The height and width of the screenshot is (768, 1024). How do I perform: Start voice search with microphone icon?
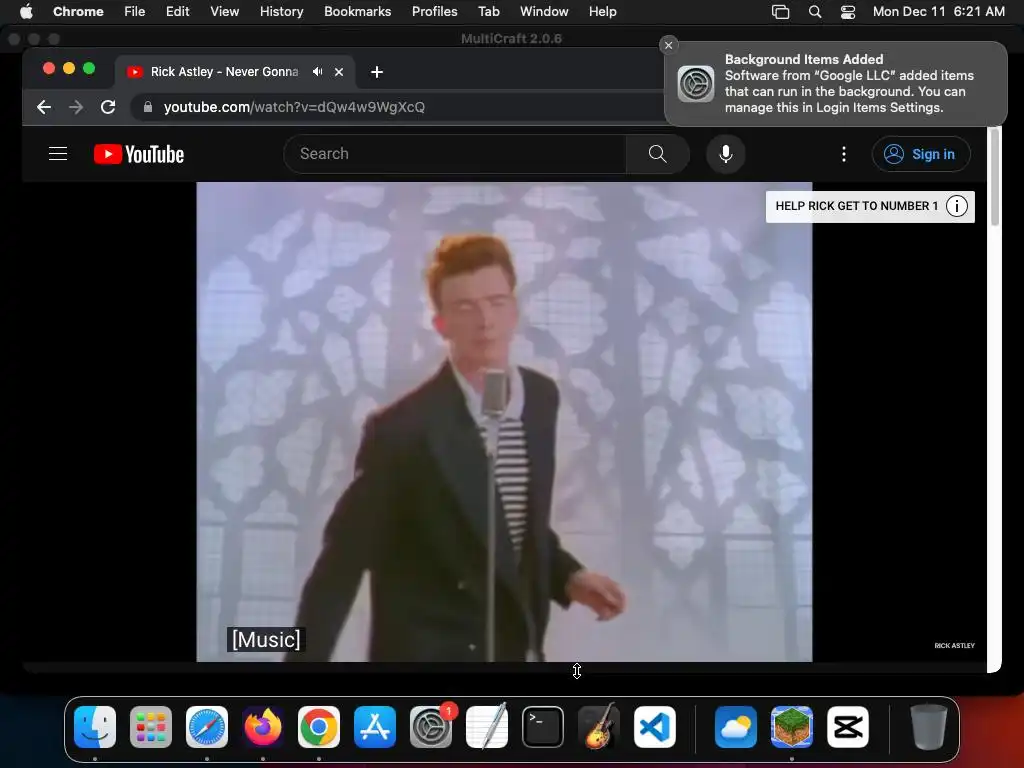click(x=726, y=154)
